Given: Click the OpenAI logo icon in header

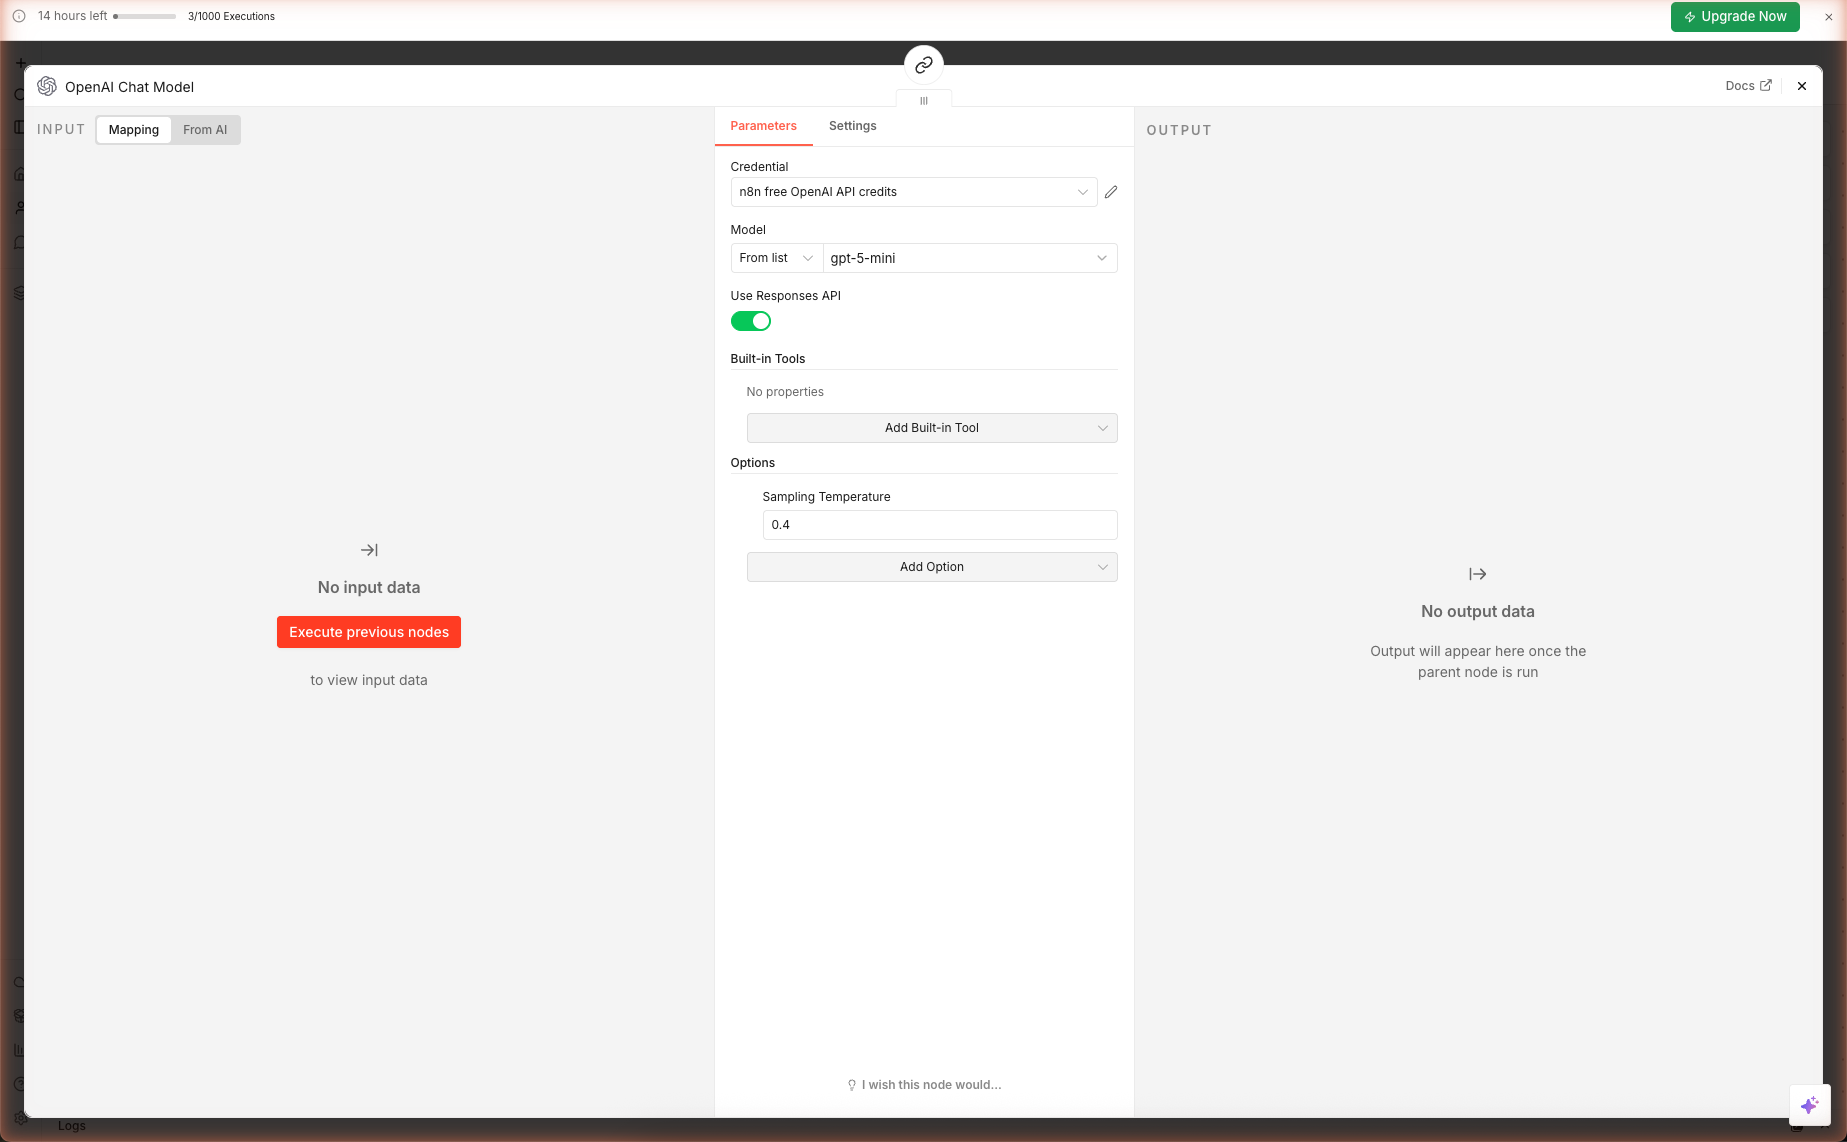Looking at the screenshot, I should pyautogui.click(x=47, y=87).
